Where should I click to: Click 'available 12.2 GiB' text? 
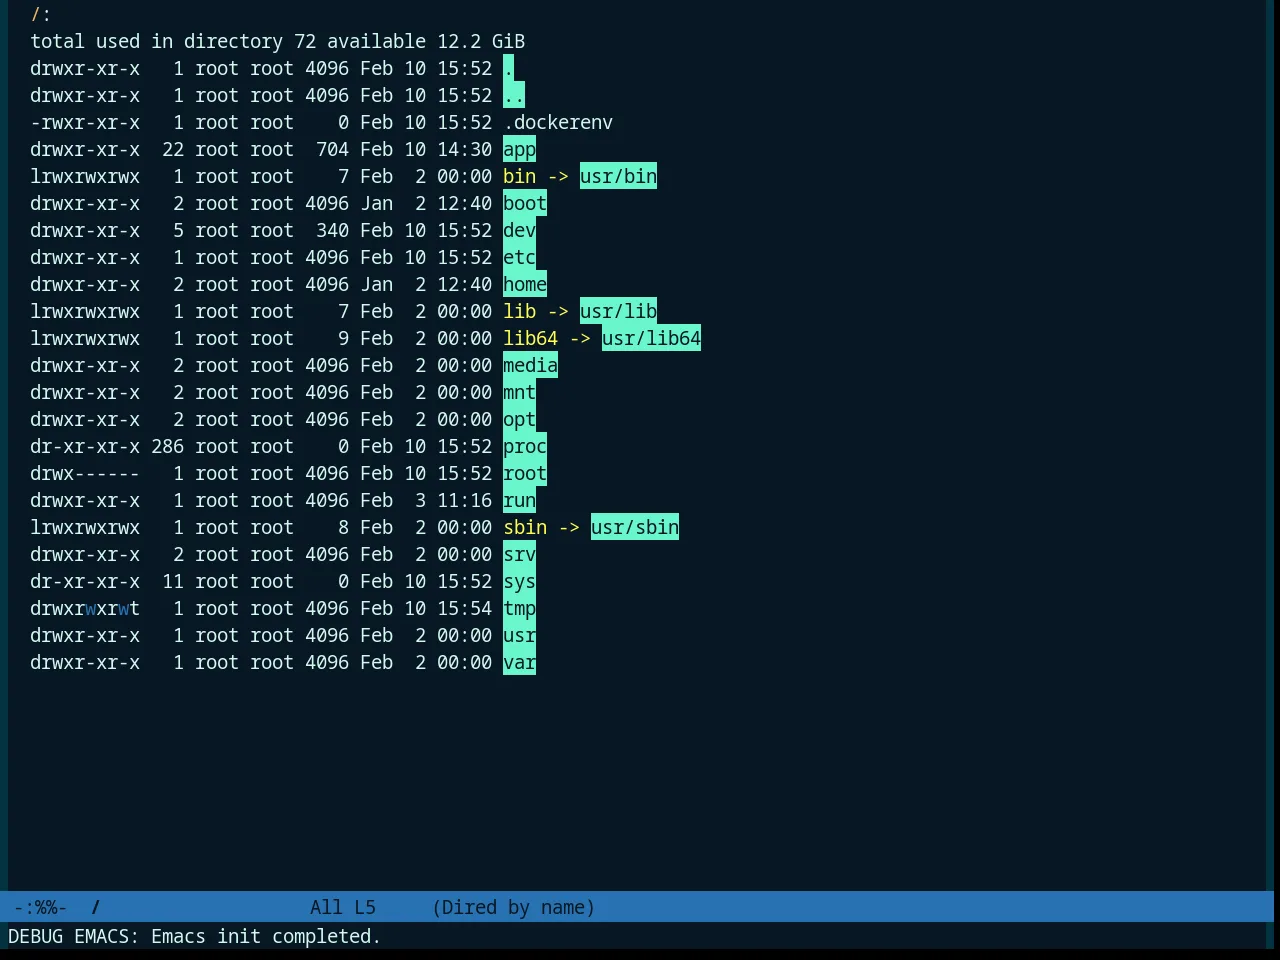click(x=426, y=42)
